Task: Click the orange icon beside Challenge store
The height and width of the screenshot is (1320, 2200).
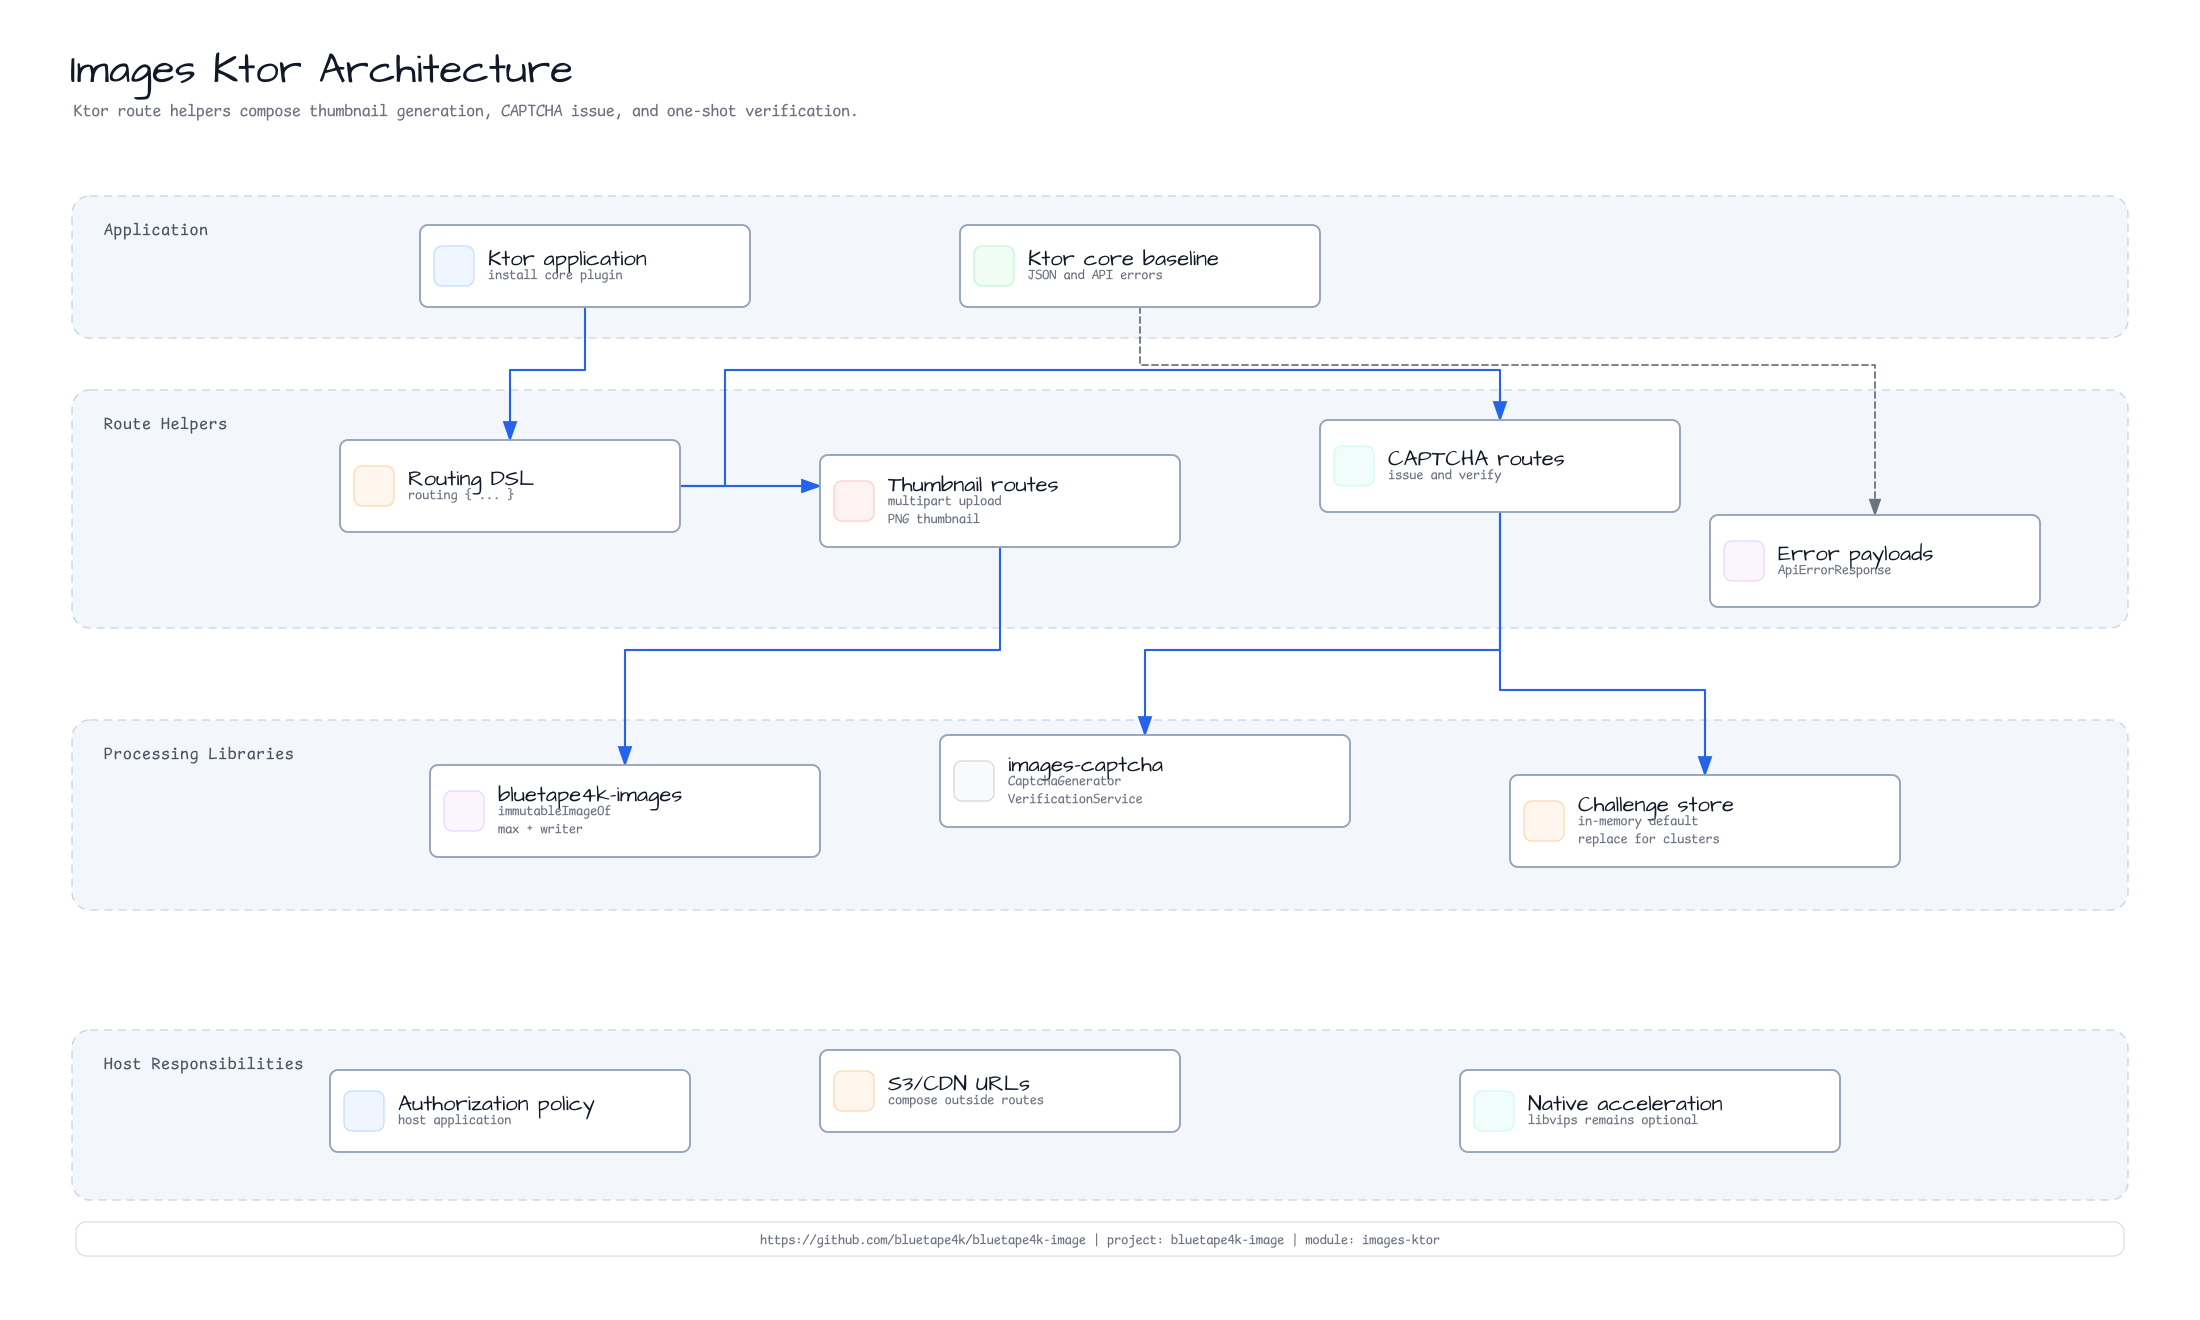Action: tap(1544, 821)
